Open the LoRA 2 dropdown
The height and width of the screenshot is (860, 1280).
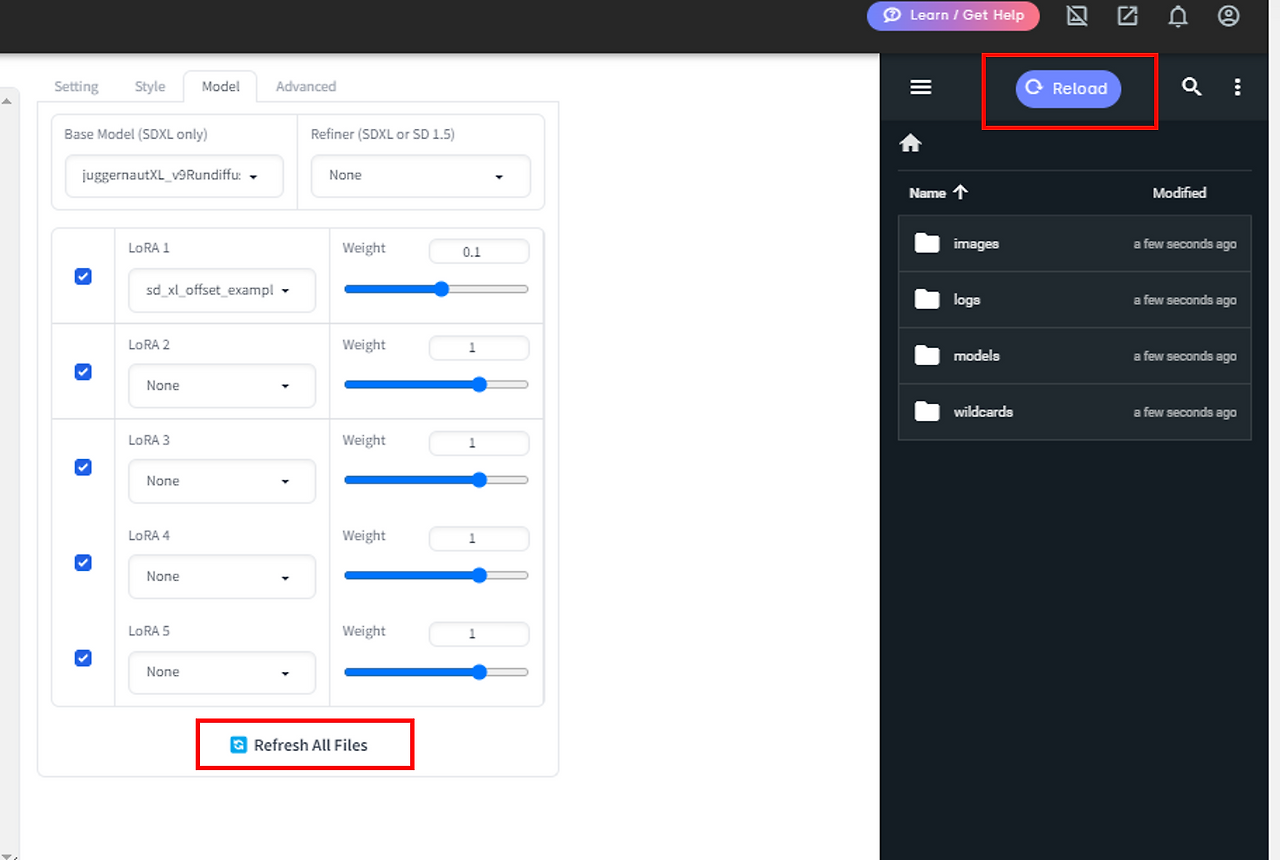click(222, 385)
